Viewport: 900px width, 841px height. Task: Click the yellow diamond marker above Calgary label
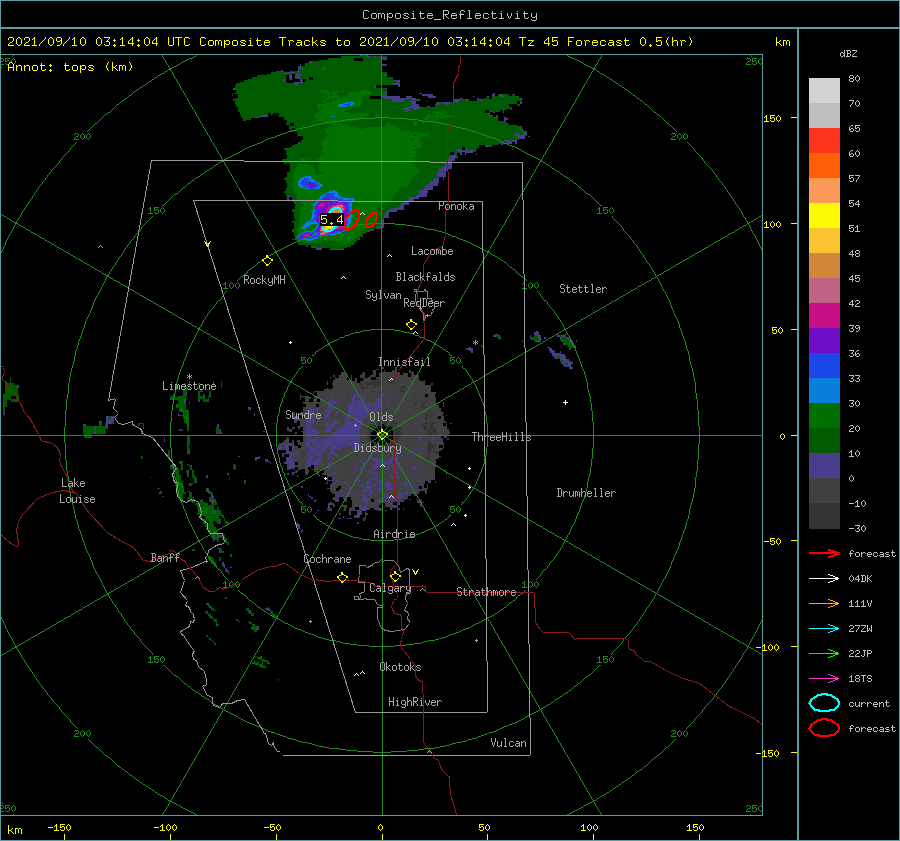(395, 576)
